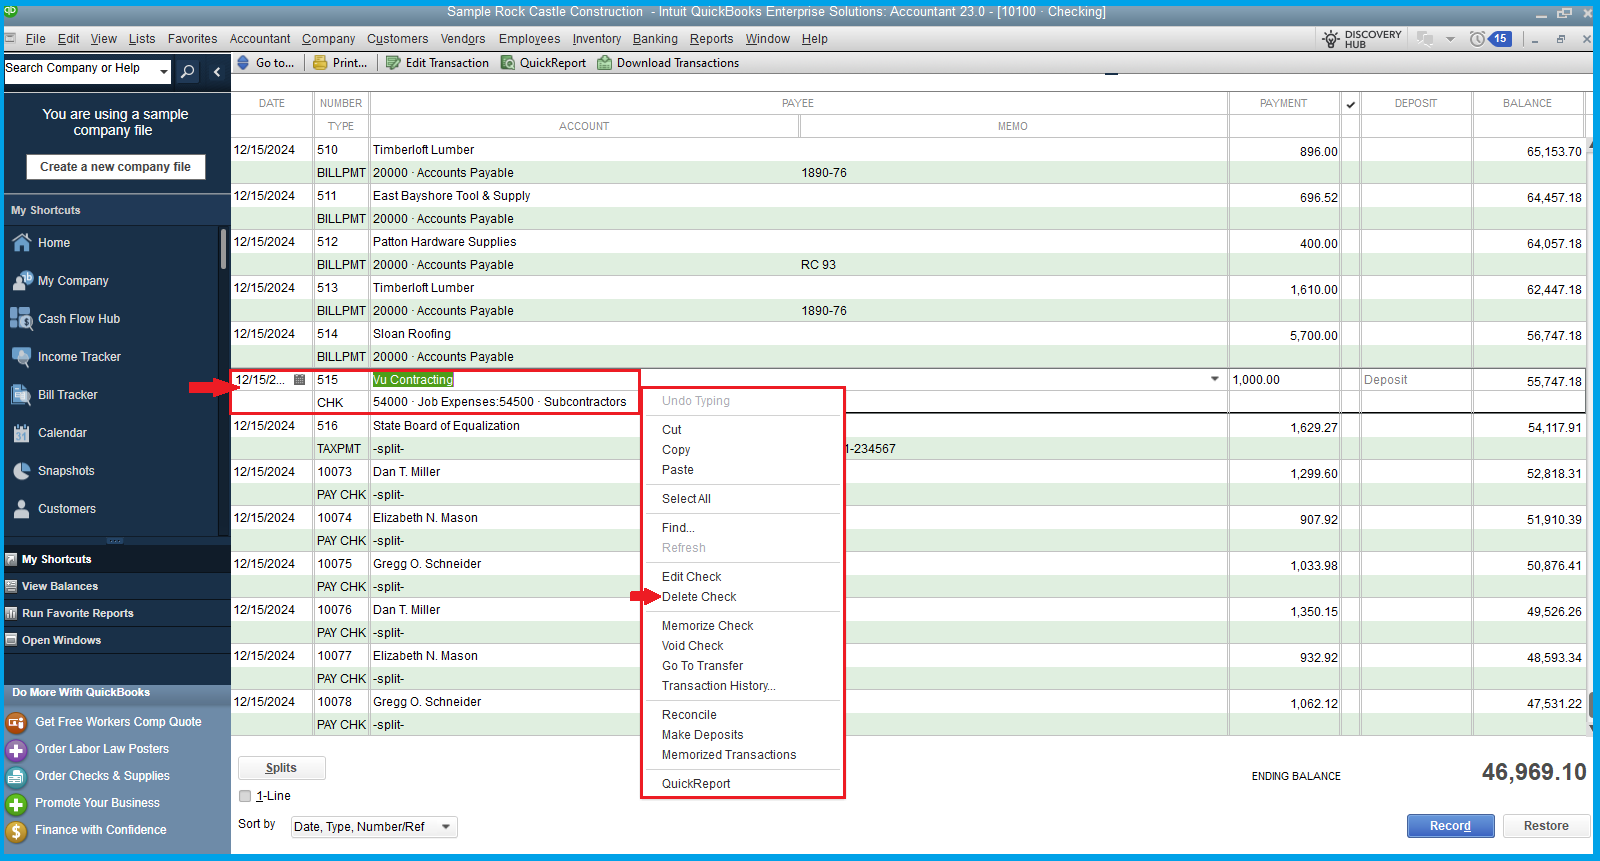Image resolution: width=1600 pixels, height=861 pixels.
Task: Open the Calendar shortcut icon
Action: pos(21,433)
